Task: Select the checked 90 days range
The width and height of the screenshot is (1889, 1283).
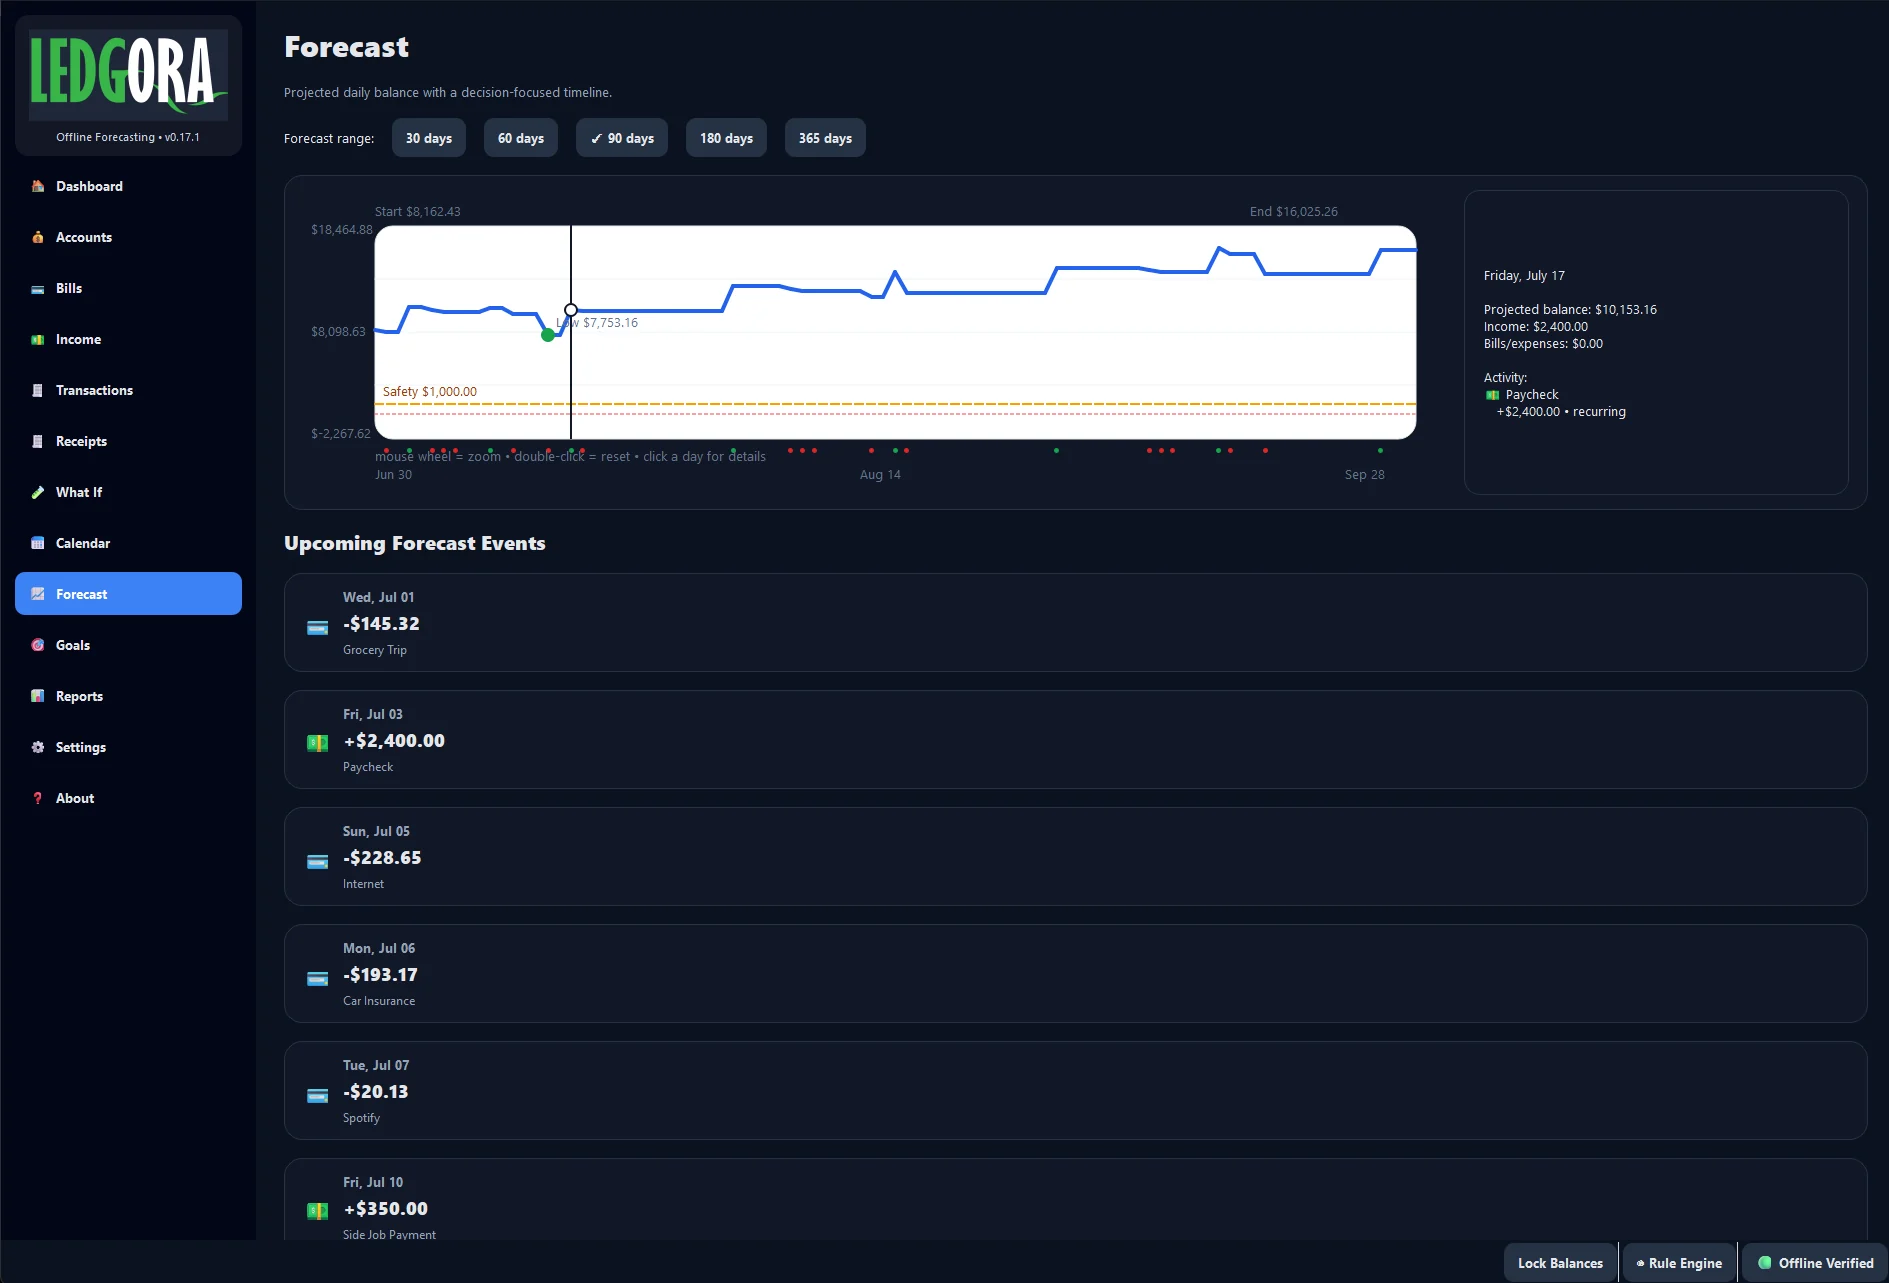Action: [x=622, y=138]
